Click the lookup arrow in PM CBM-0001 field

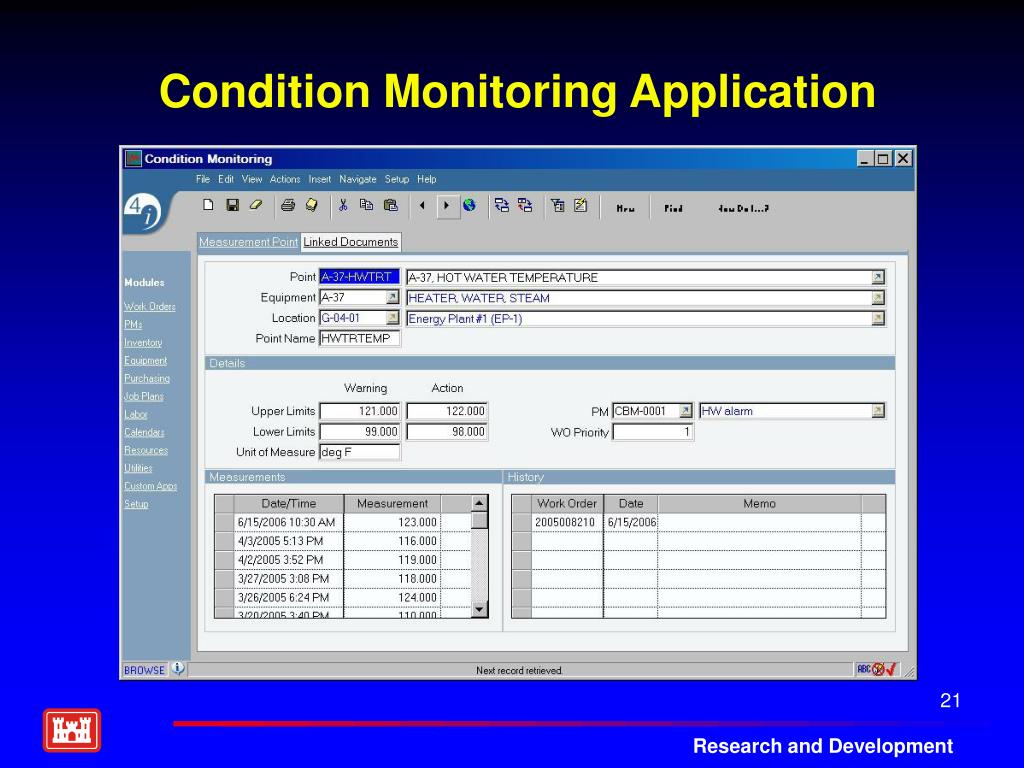click(685, 411)
